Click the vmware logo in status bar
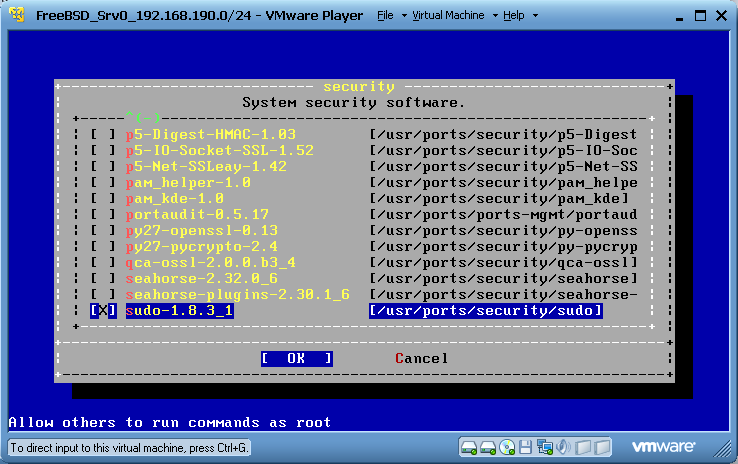This screenshot has height=464, width=738. (x=663, y=446)
